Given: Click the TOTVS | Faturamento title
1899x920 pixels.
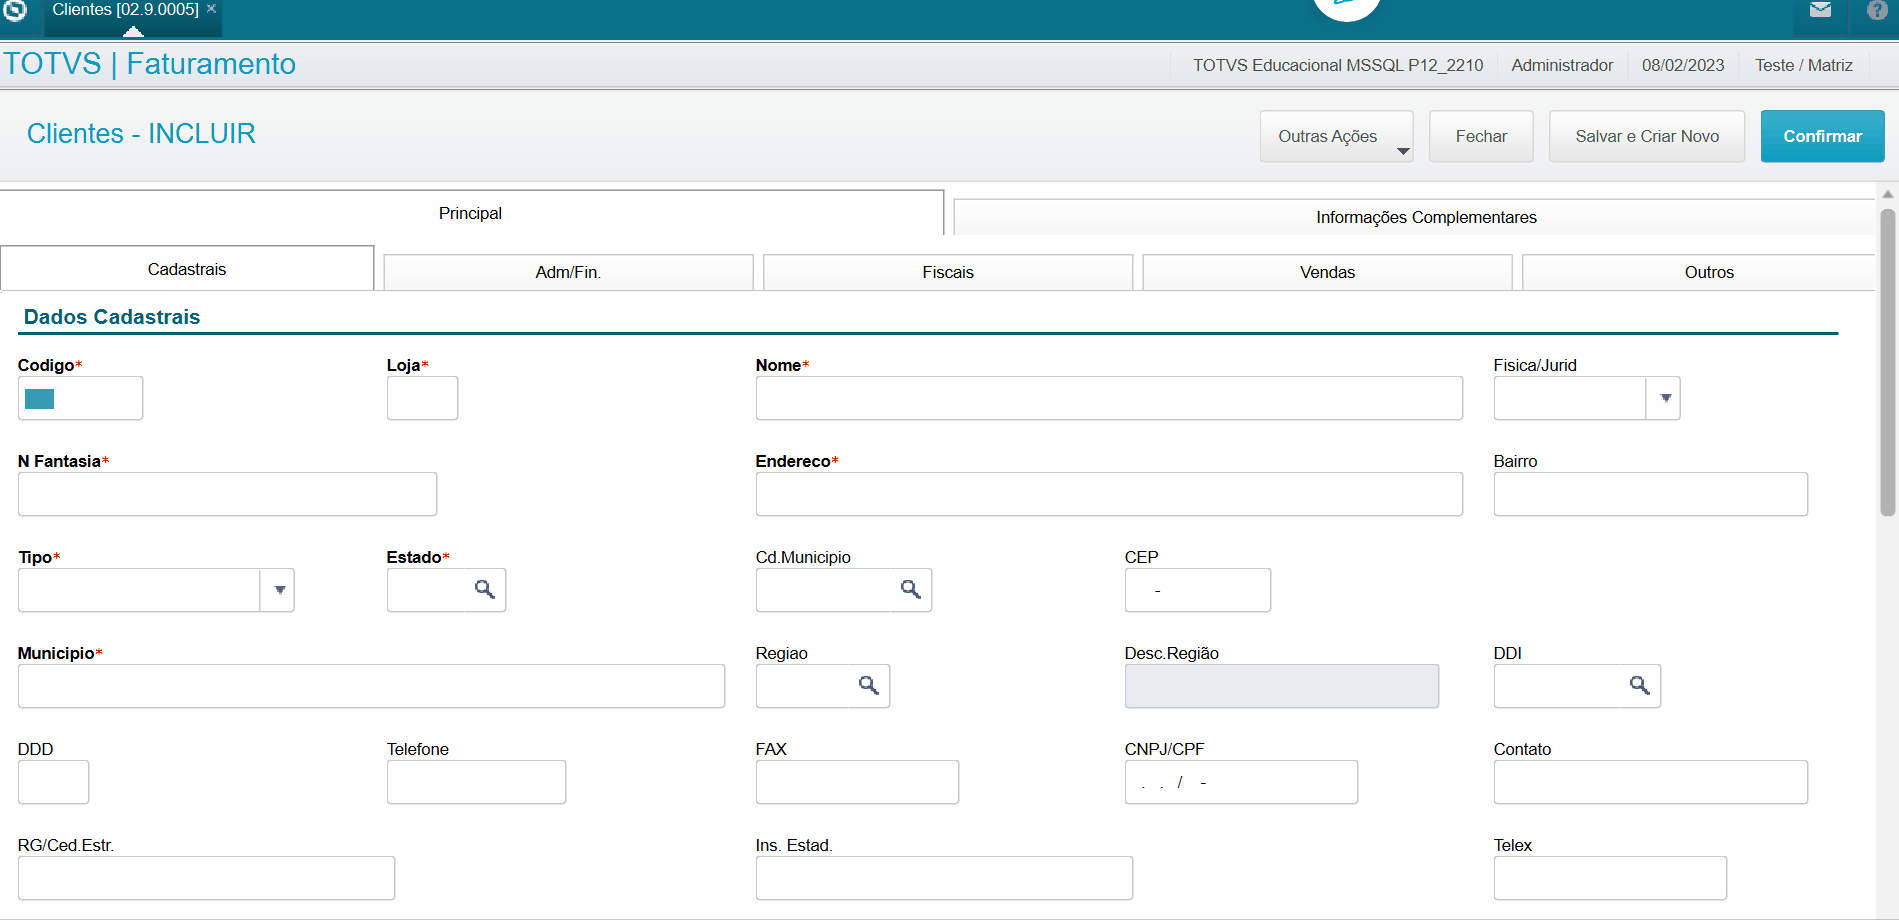Looking at the screenshot, I should (150, 64).
